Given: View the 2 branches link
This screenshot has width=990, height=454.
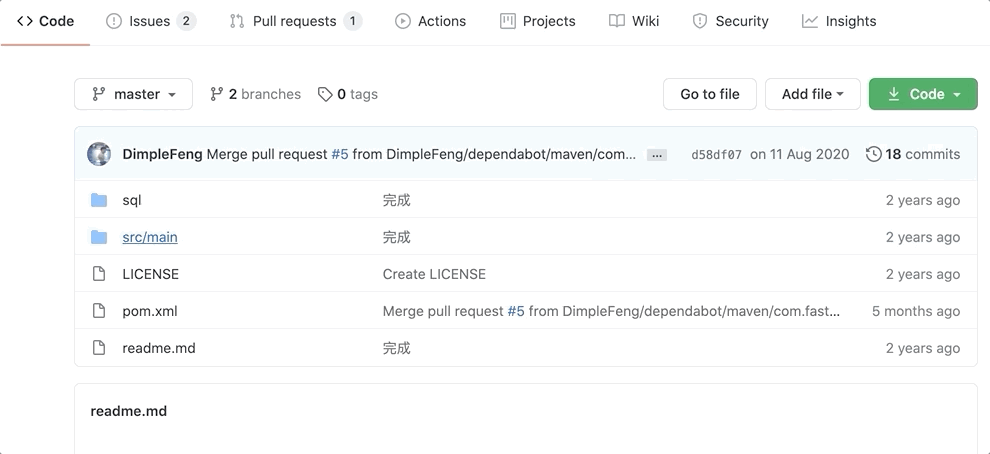Looking at the screenshot, I should (255, 94).
